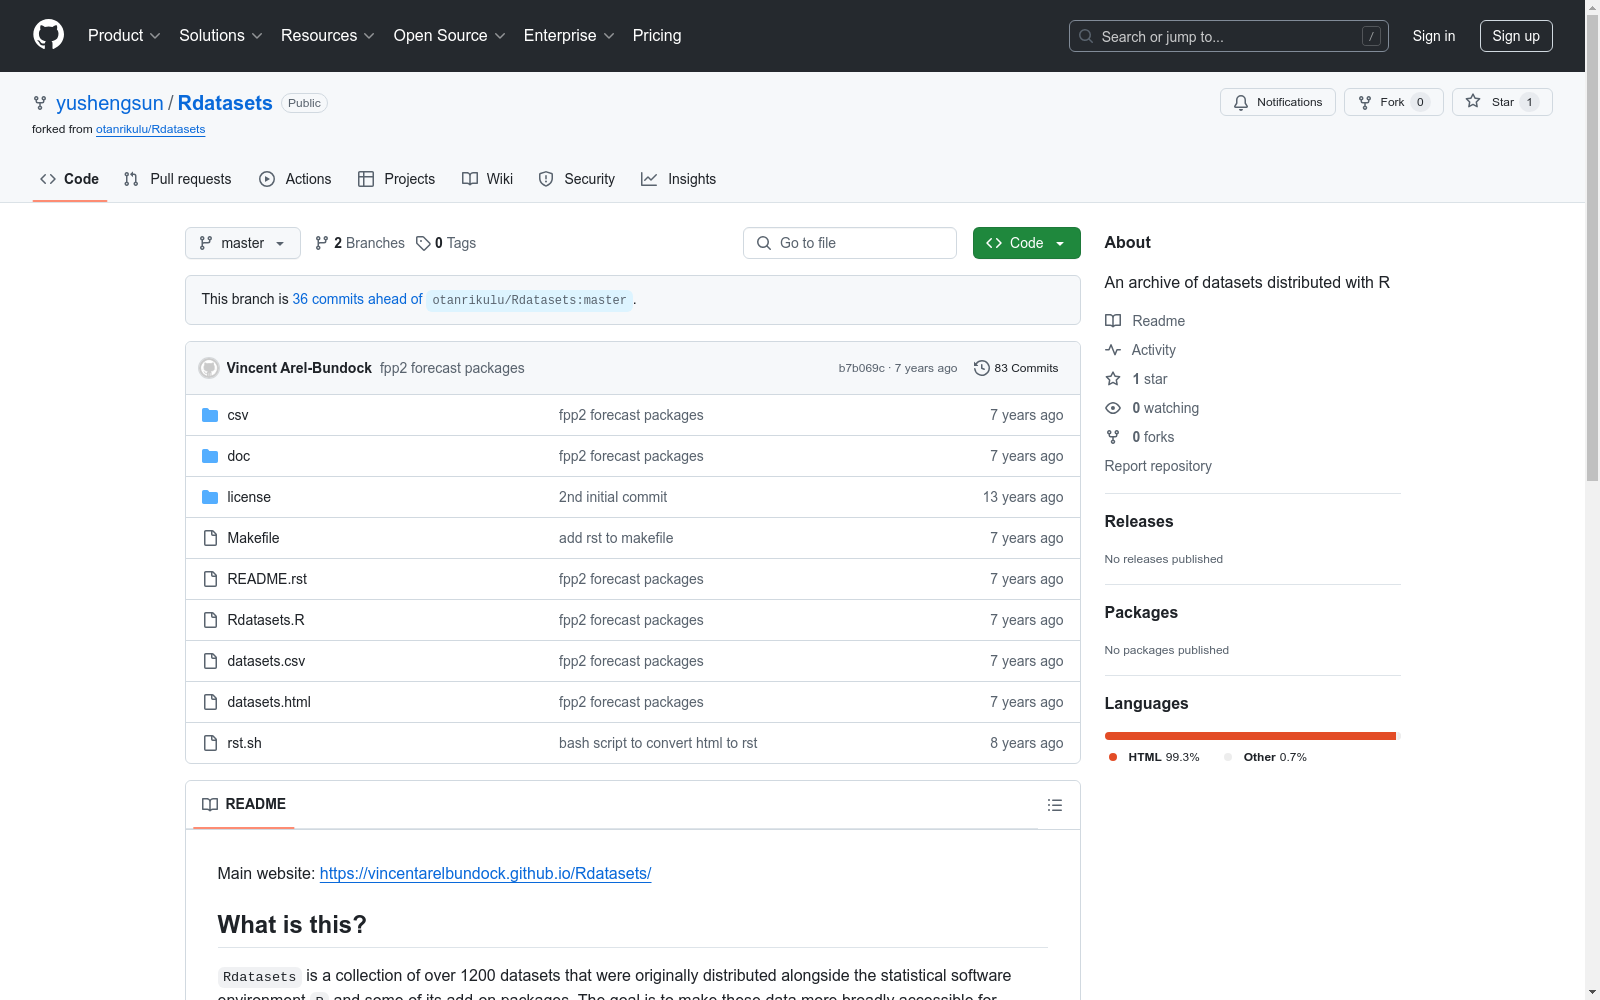This screenshot has width=1600, height=1000.
Task: Click the datasets.html file icon
Action: (210, 702)
